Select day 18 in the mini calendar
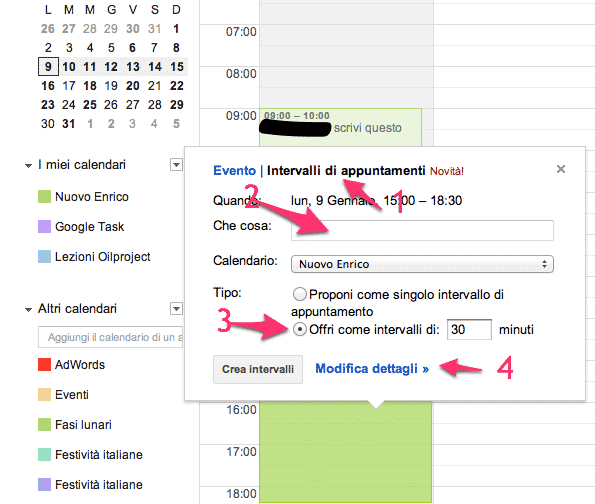 coord(90,86)
